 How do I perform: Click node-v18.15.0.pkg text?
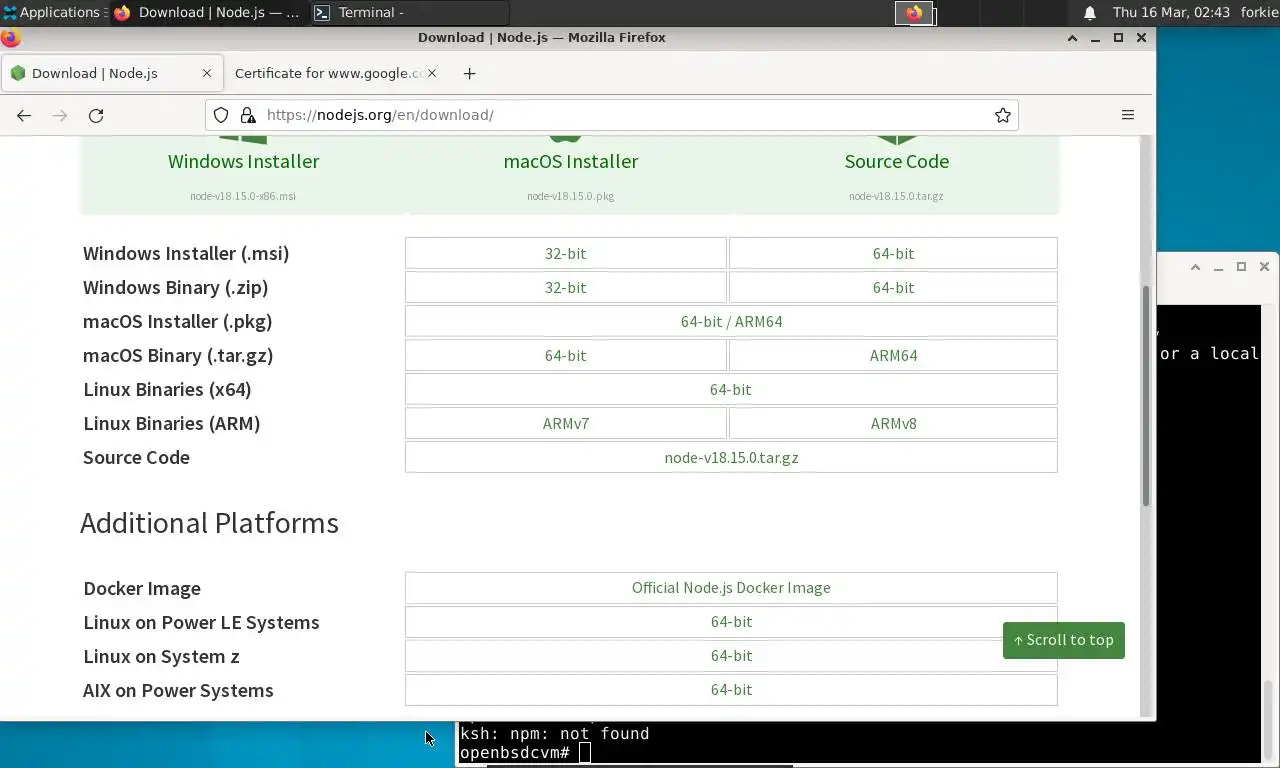click(x=571, y=196)
